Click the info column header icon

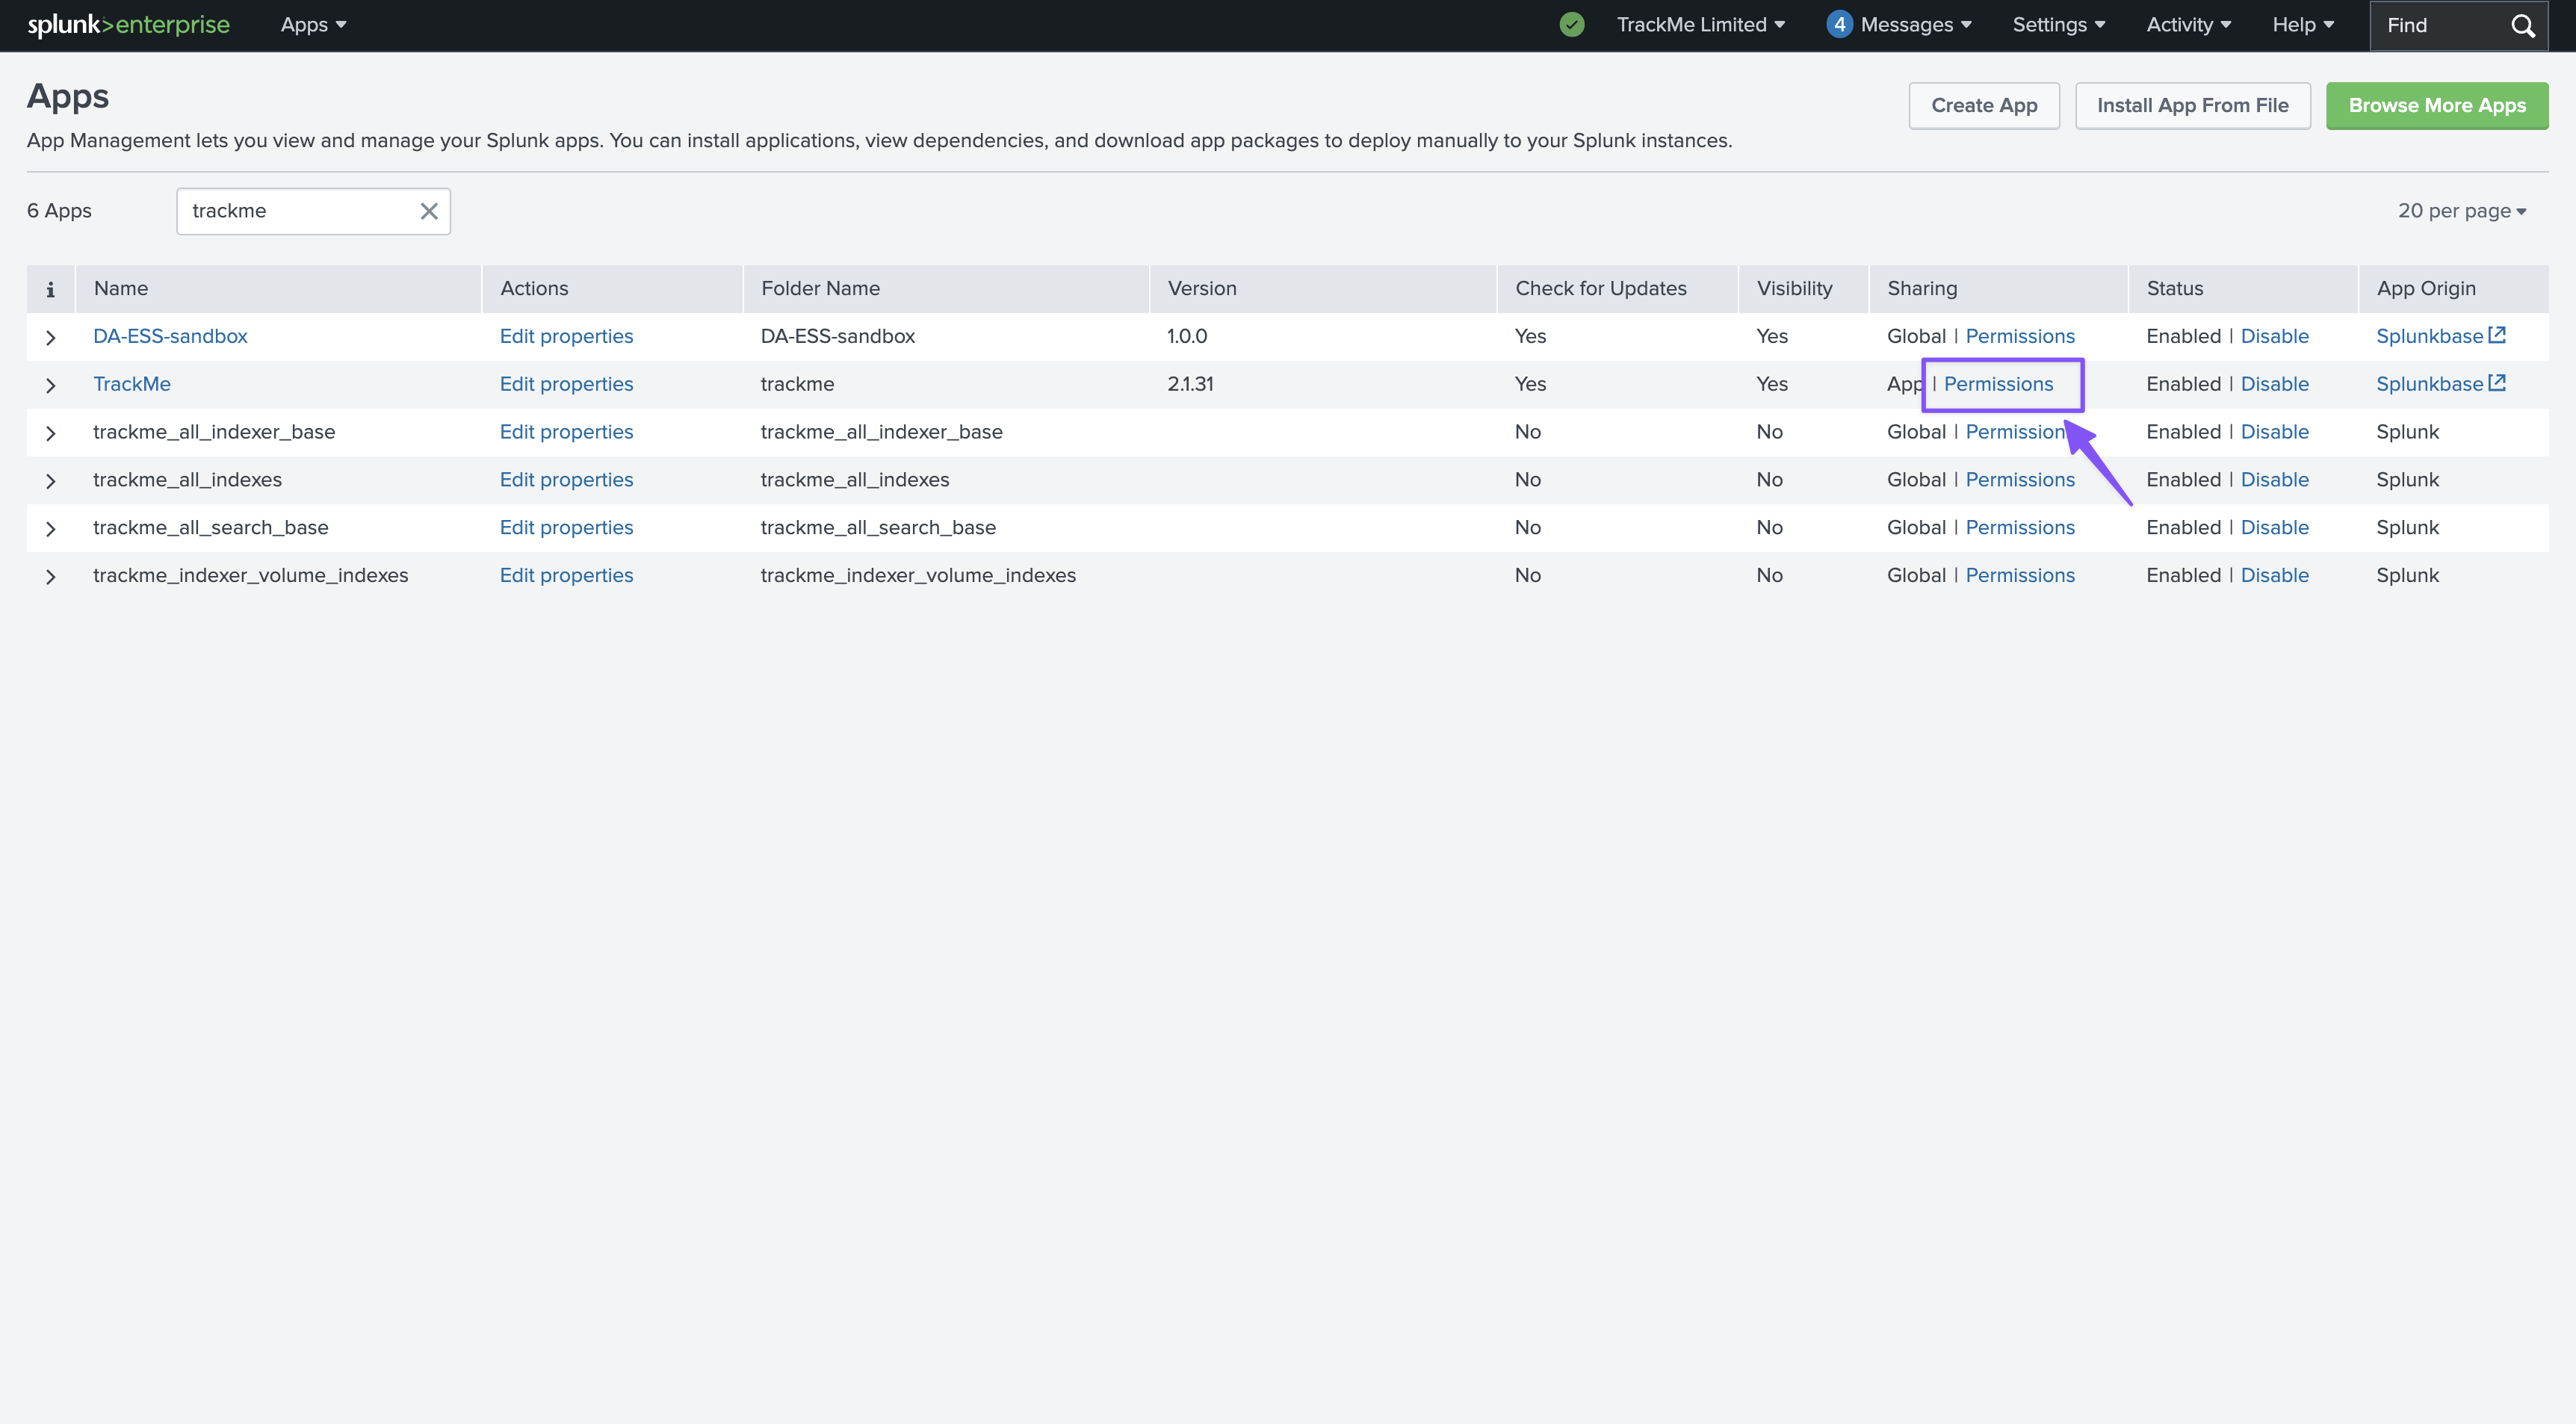(x=50, y=289)
